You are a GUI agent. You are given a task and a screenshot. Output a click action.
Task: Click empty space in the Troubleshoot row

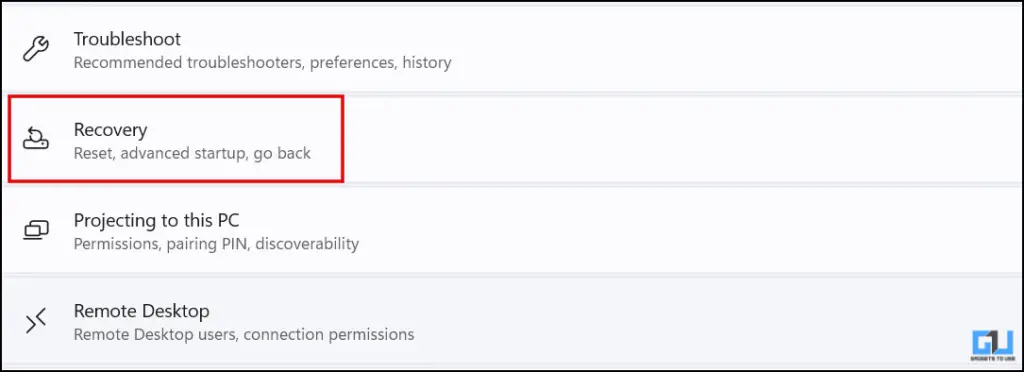(x=718, y=50)
